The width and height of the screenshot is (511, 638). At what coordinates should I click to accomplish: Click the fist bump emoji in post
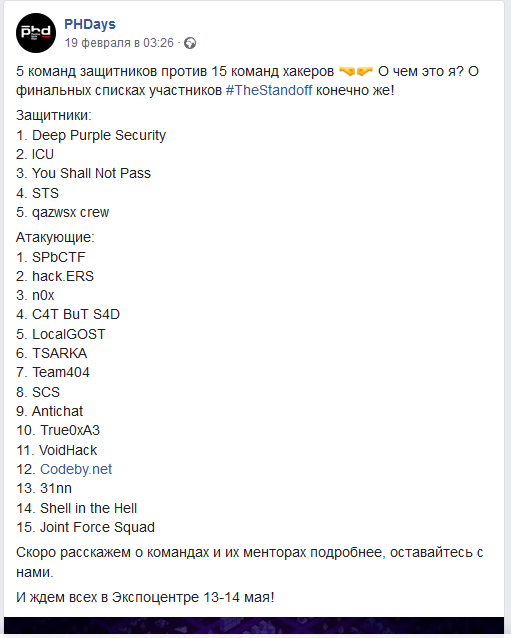[x=356, y=71]
